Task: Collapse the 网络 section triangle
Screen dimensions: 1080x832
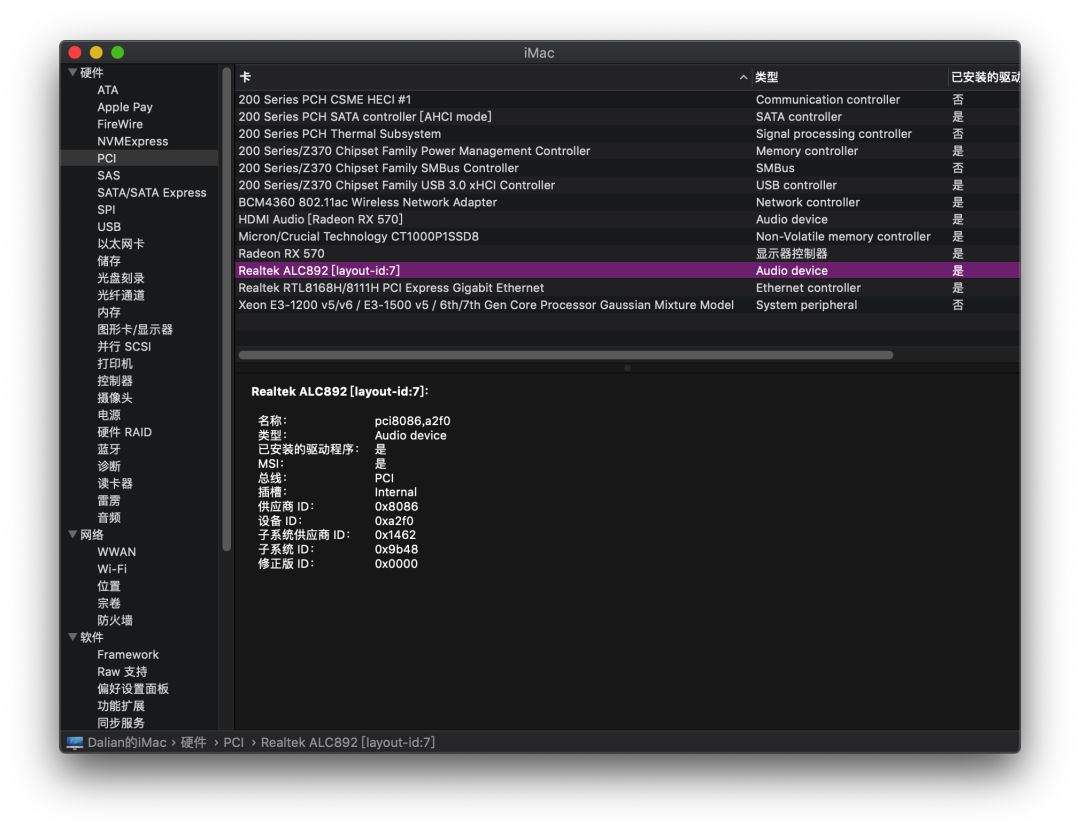Action: (x=72, y=534)
